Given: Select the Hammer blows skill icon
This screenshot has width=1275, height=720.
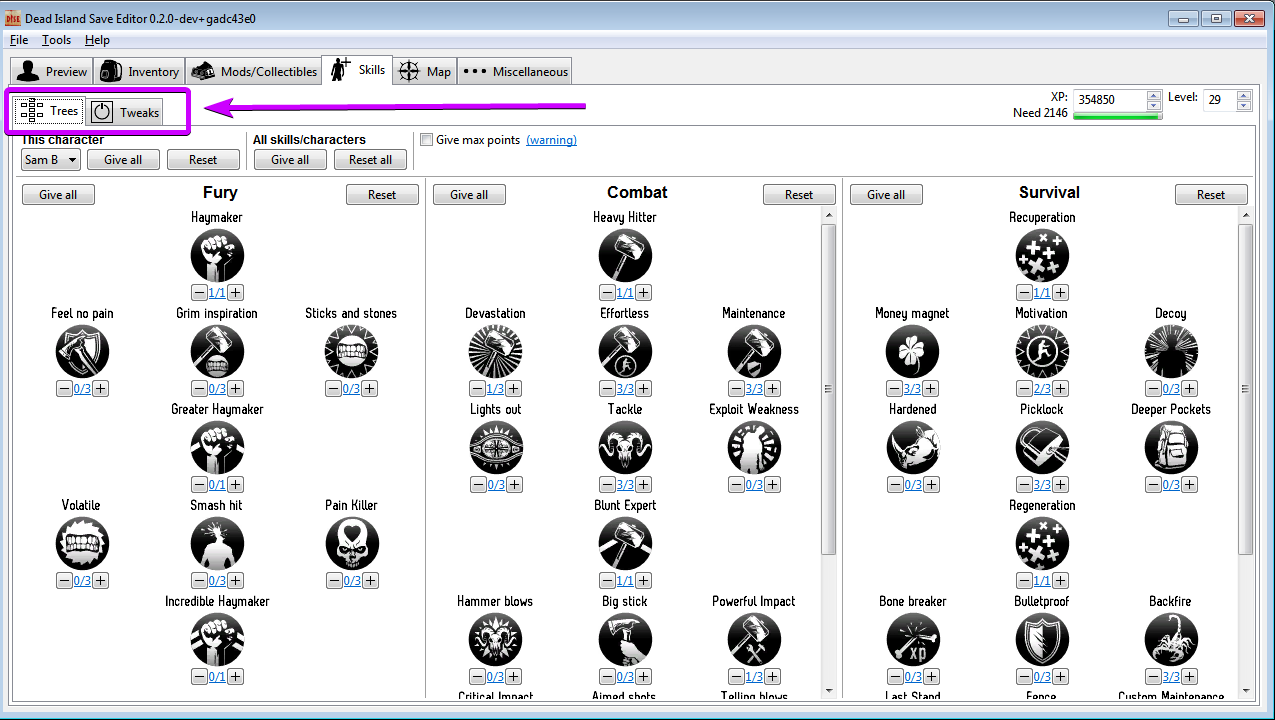Looking at the screenshot, I should tap(495, 639).
